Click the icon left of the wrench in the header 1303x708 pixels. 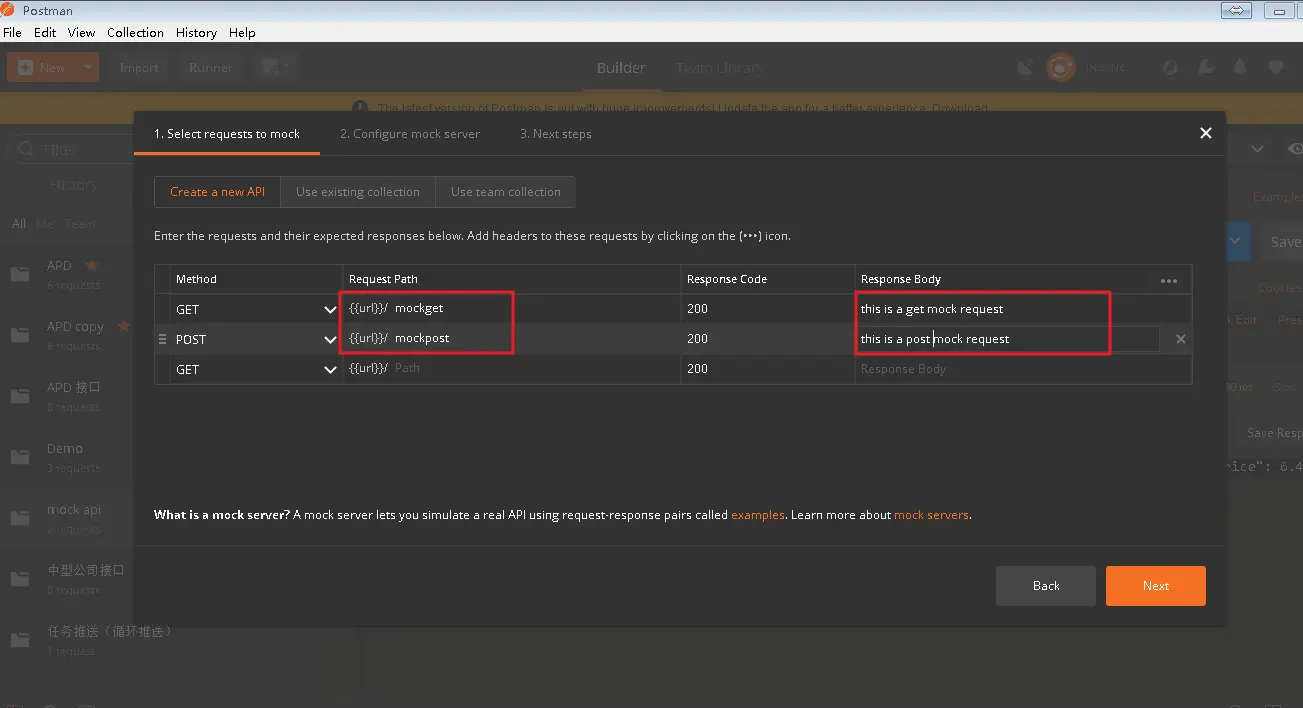[x=1171, y=68]
